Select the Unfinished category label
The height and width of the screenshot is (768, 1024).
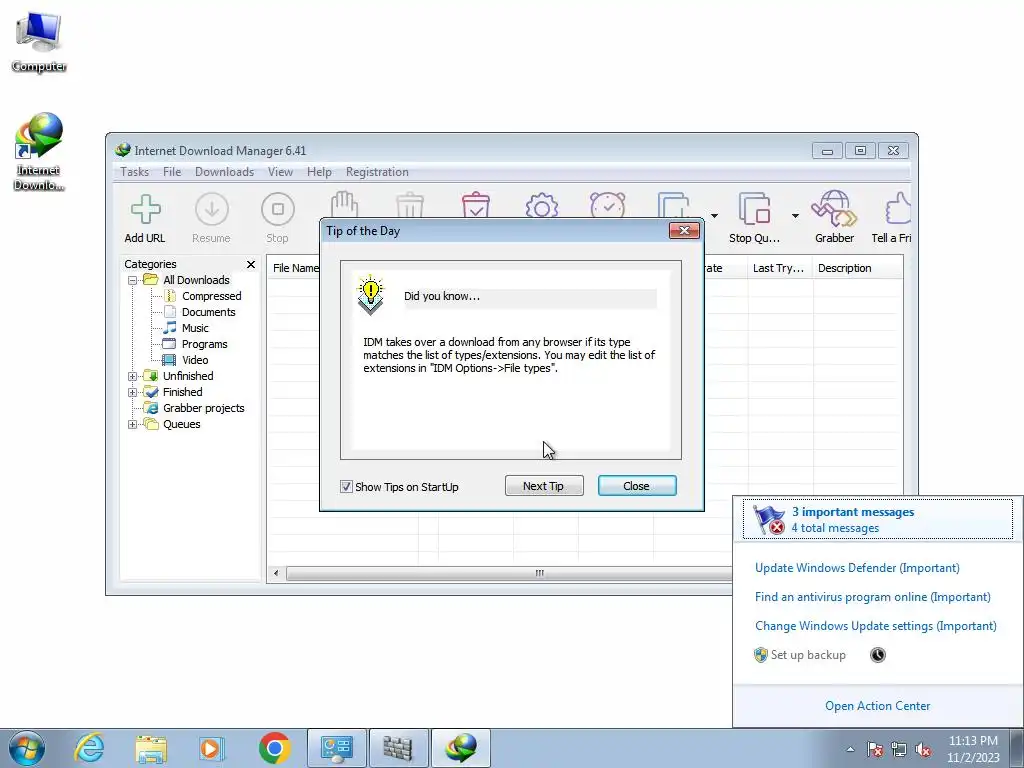(x=188, y=376)
